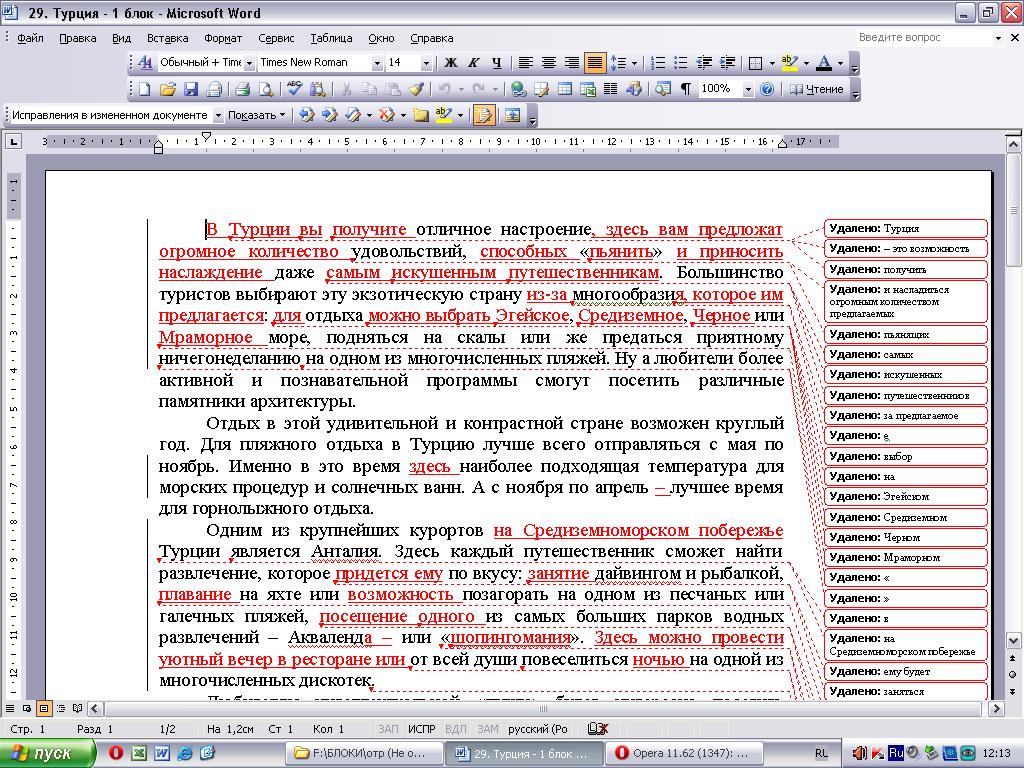Open the borders dropdown arrow

772,63
